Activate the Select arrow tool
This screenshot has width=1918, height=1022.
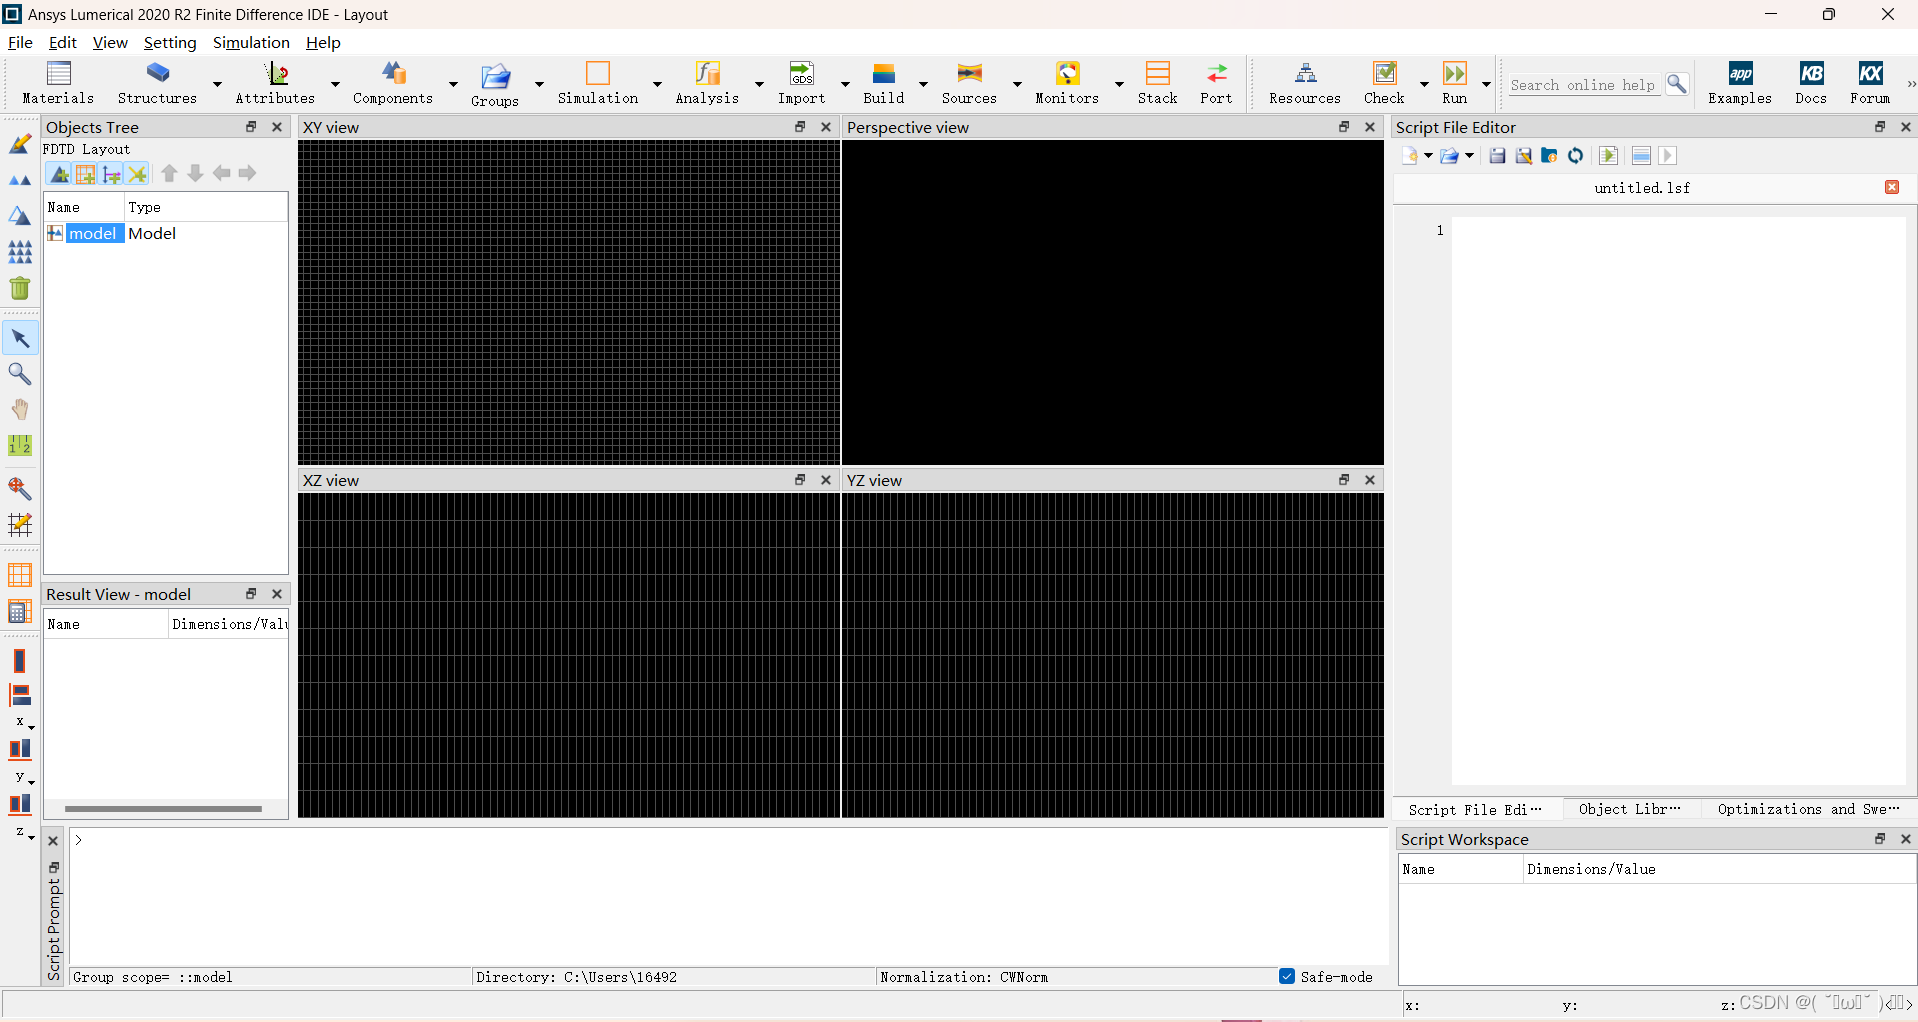(20, 338)
